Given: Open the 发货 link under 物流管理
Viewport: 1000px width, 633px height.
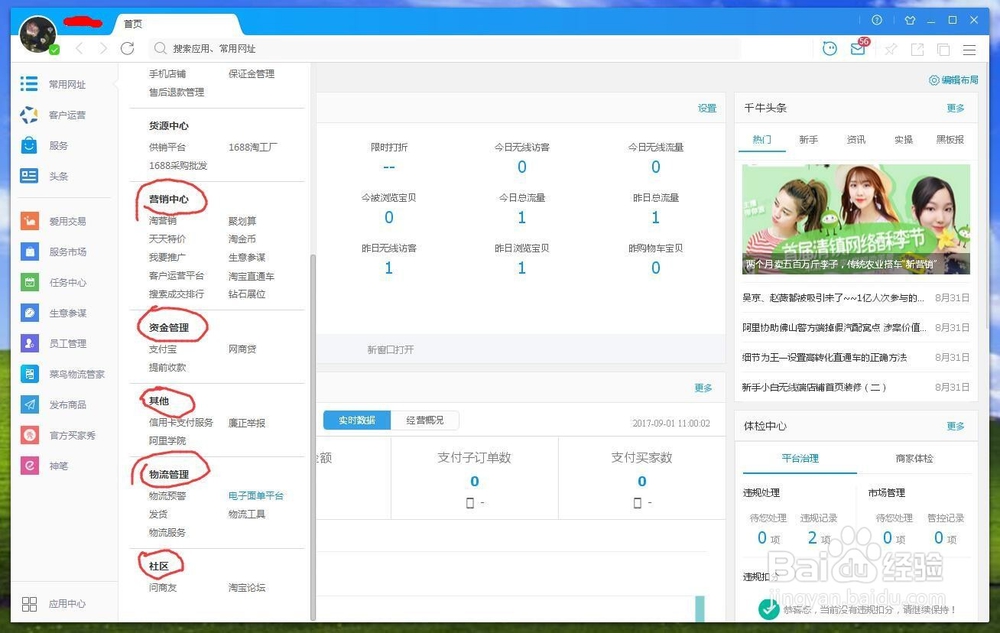Looking at the screenshot, I should 158,514.
